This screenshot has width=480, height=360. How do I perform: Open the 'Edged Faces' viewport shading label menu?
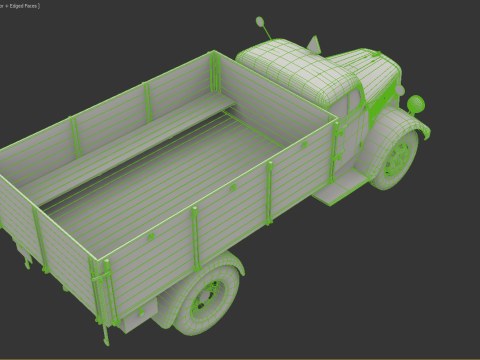point(19,6)
